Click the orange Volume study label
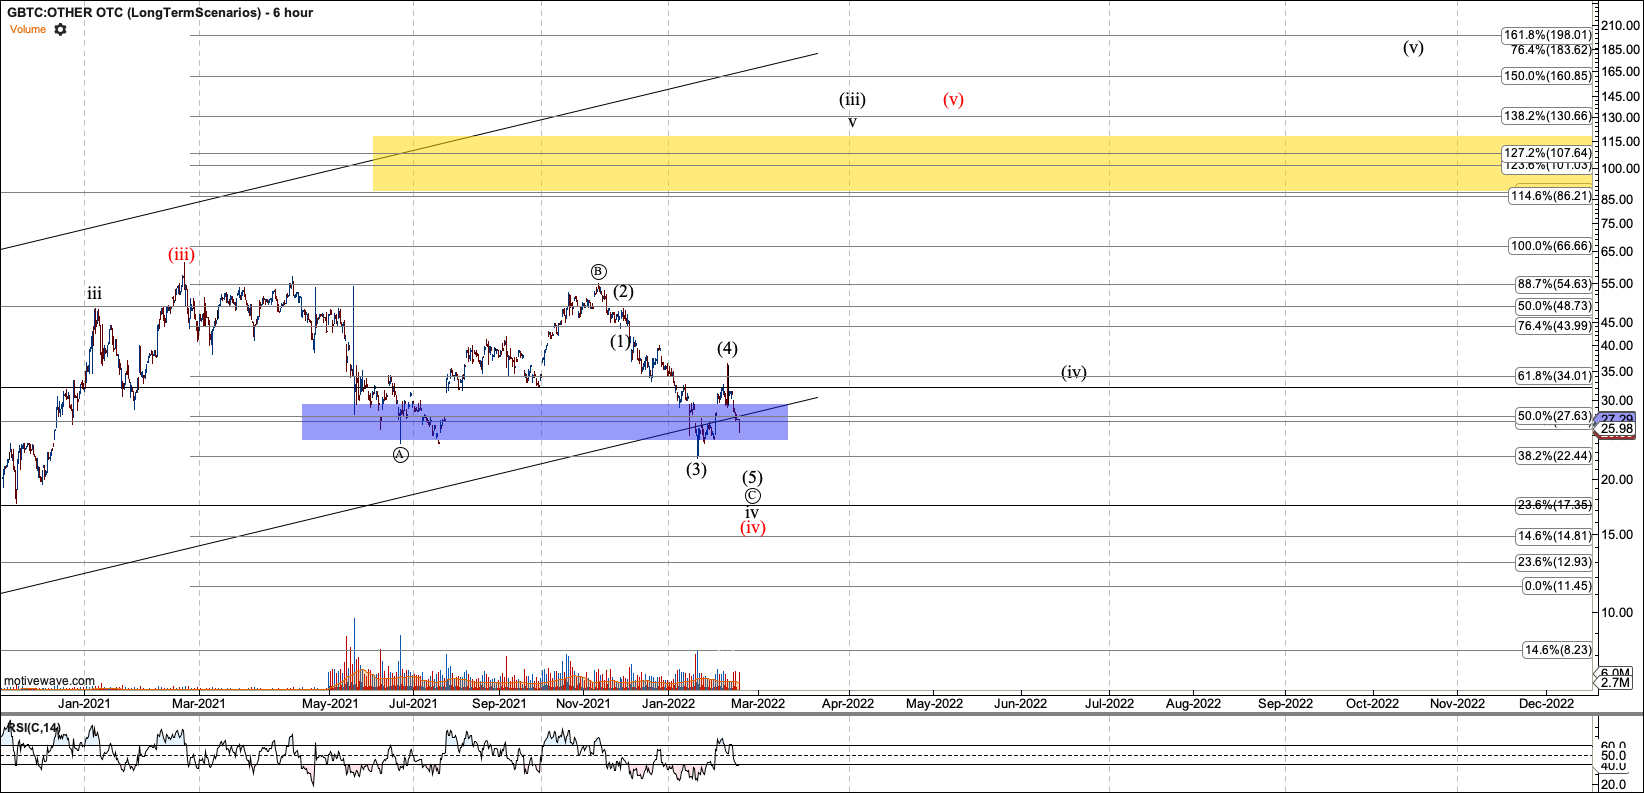Screen dimensions: 1644x793 pyautogui.click(x=28, y=29)
